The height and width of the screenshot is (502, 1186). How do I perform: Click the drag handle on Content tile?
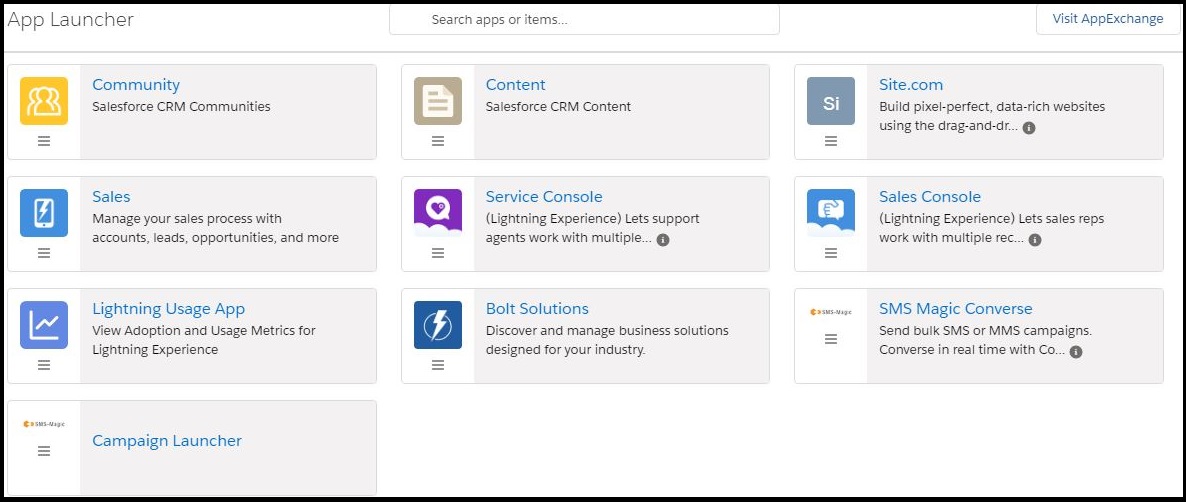438,141
